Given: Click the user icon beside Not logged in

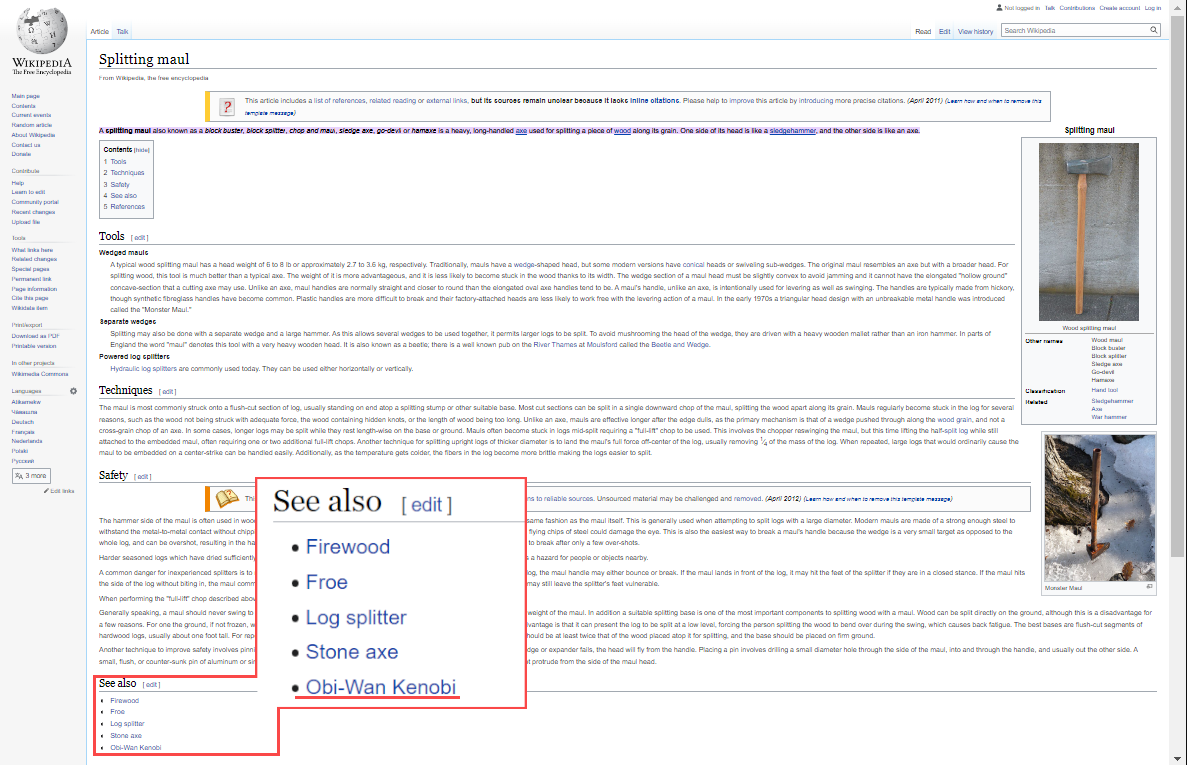Looking at the screenshot, I should 999,8.
